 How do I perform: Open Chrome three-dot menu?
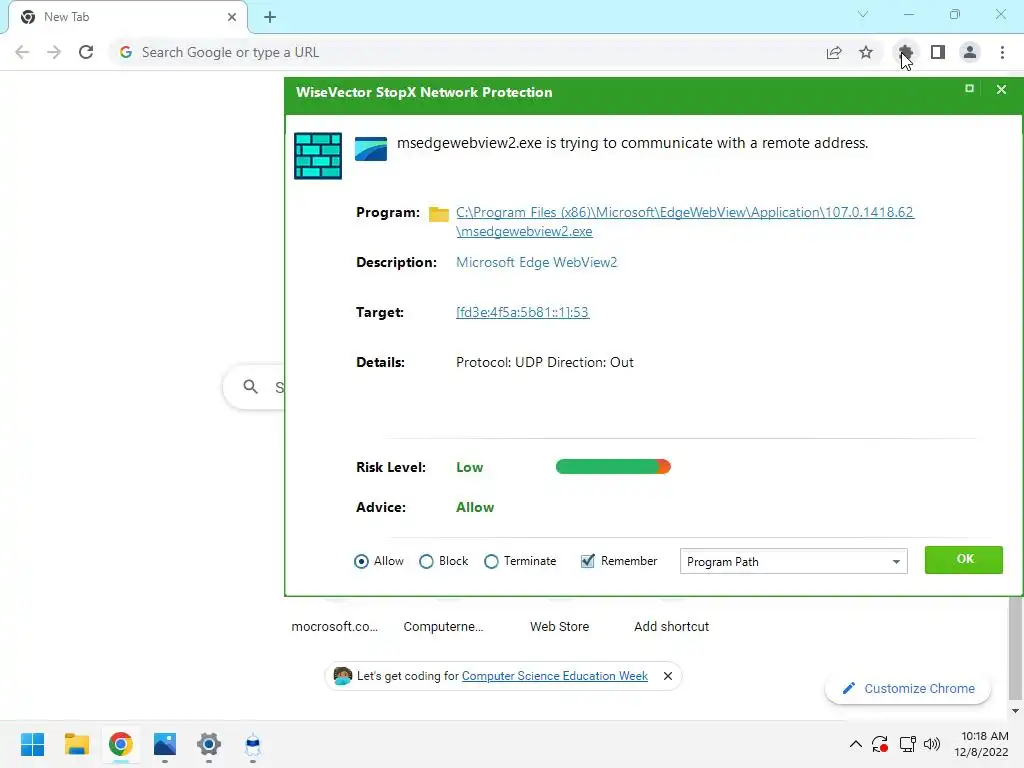point(1002,52)
